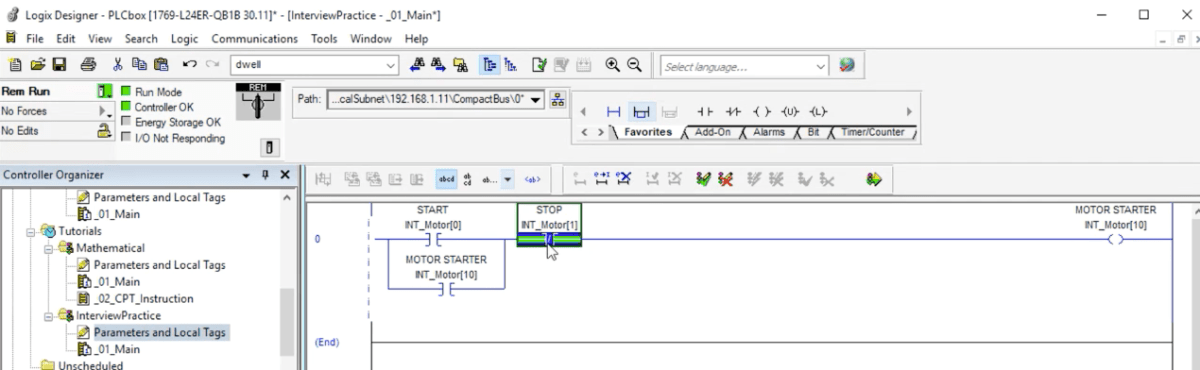Insert Output Energize (OTE) coil
This screenshot has width=1200, height=370.
762,112
